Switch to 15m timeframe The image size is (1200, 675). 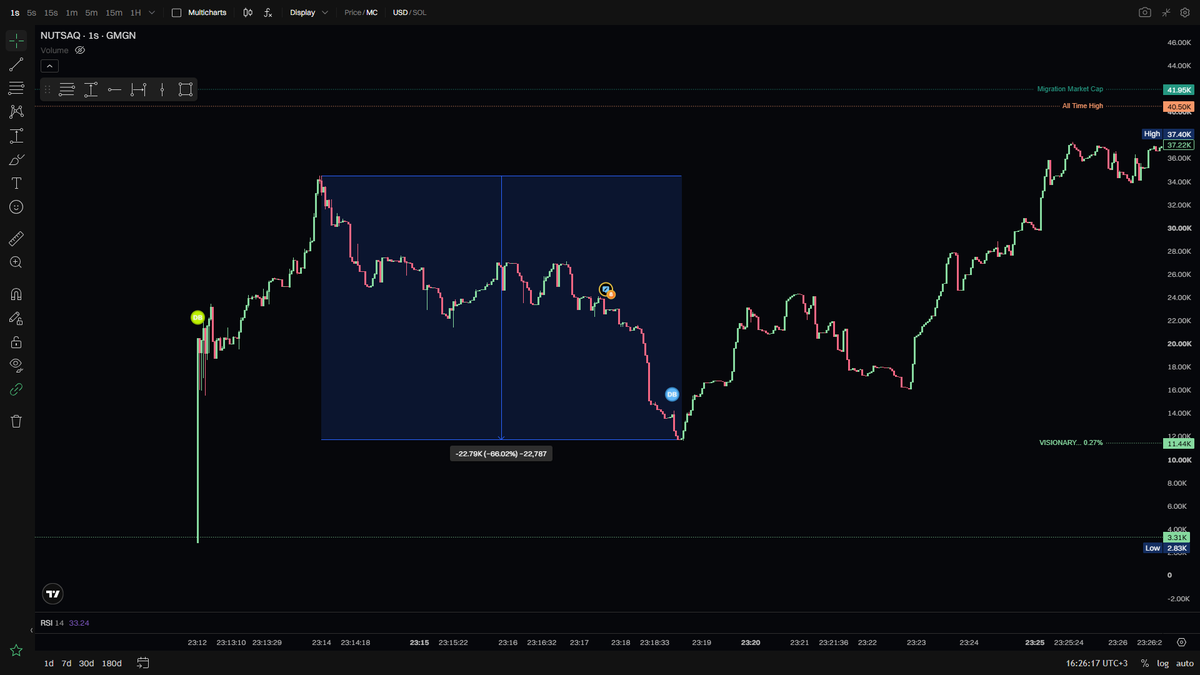[113, 13]
